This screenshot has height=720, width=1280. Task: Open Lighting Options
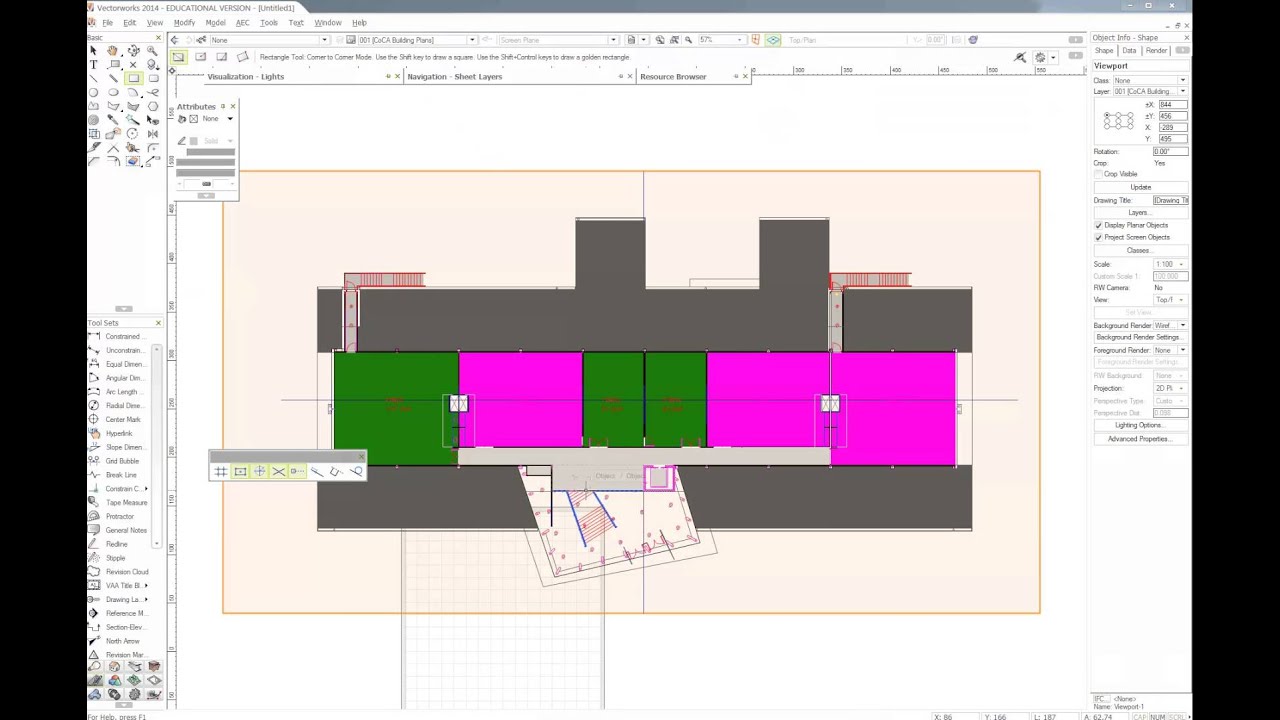[1140, 425]
